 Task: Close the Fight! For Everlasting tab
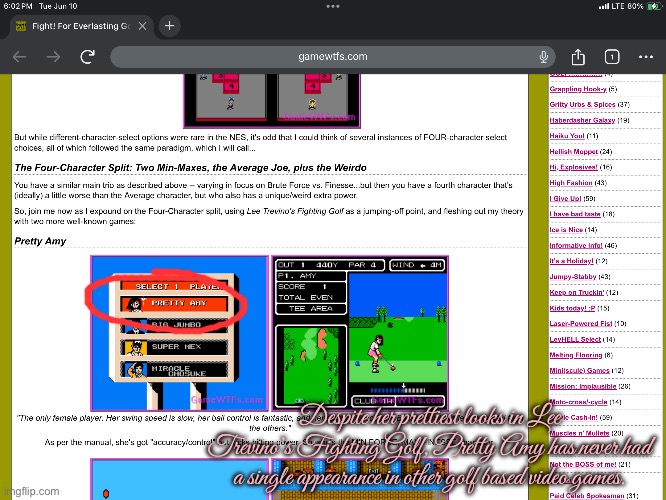click(142, 26)
